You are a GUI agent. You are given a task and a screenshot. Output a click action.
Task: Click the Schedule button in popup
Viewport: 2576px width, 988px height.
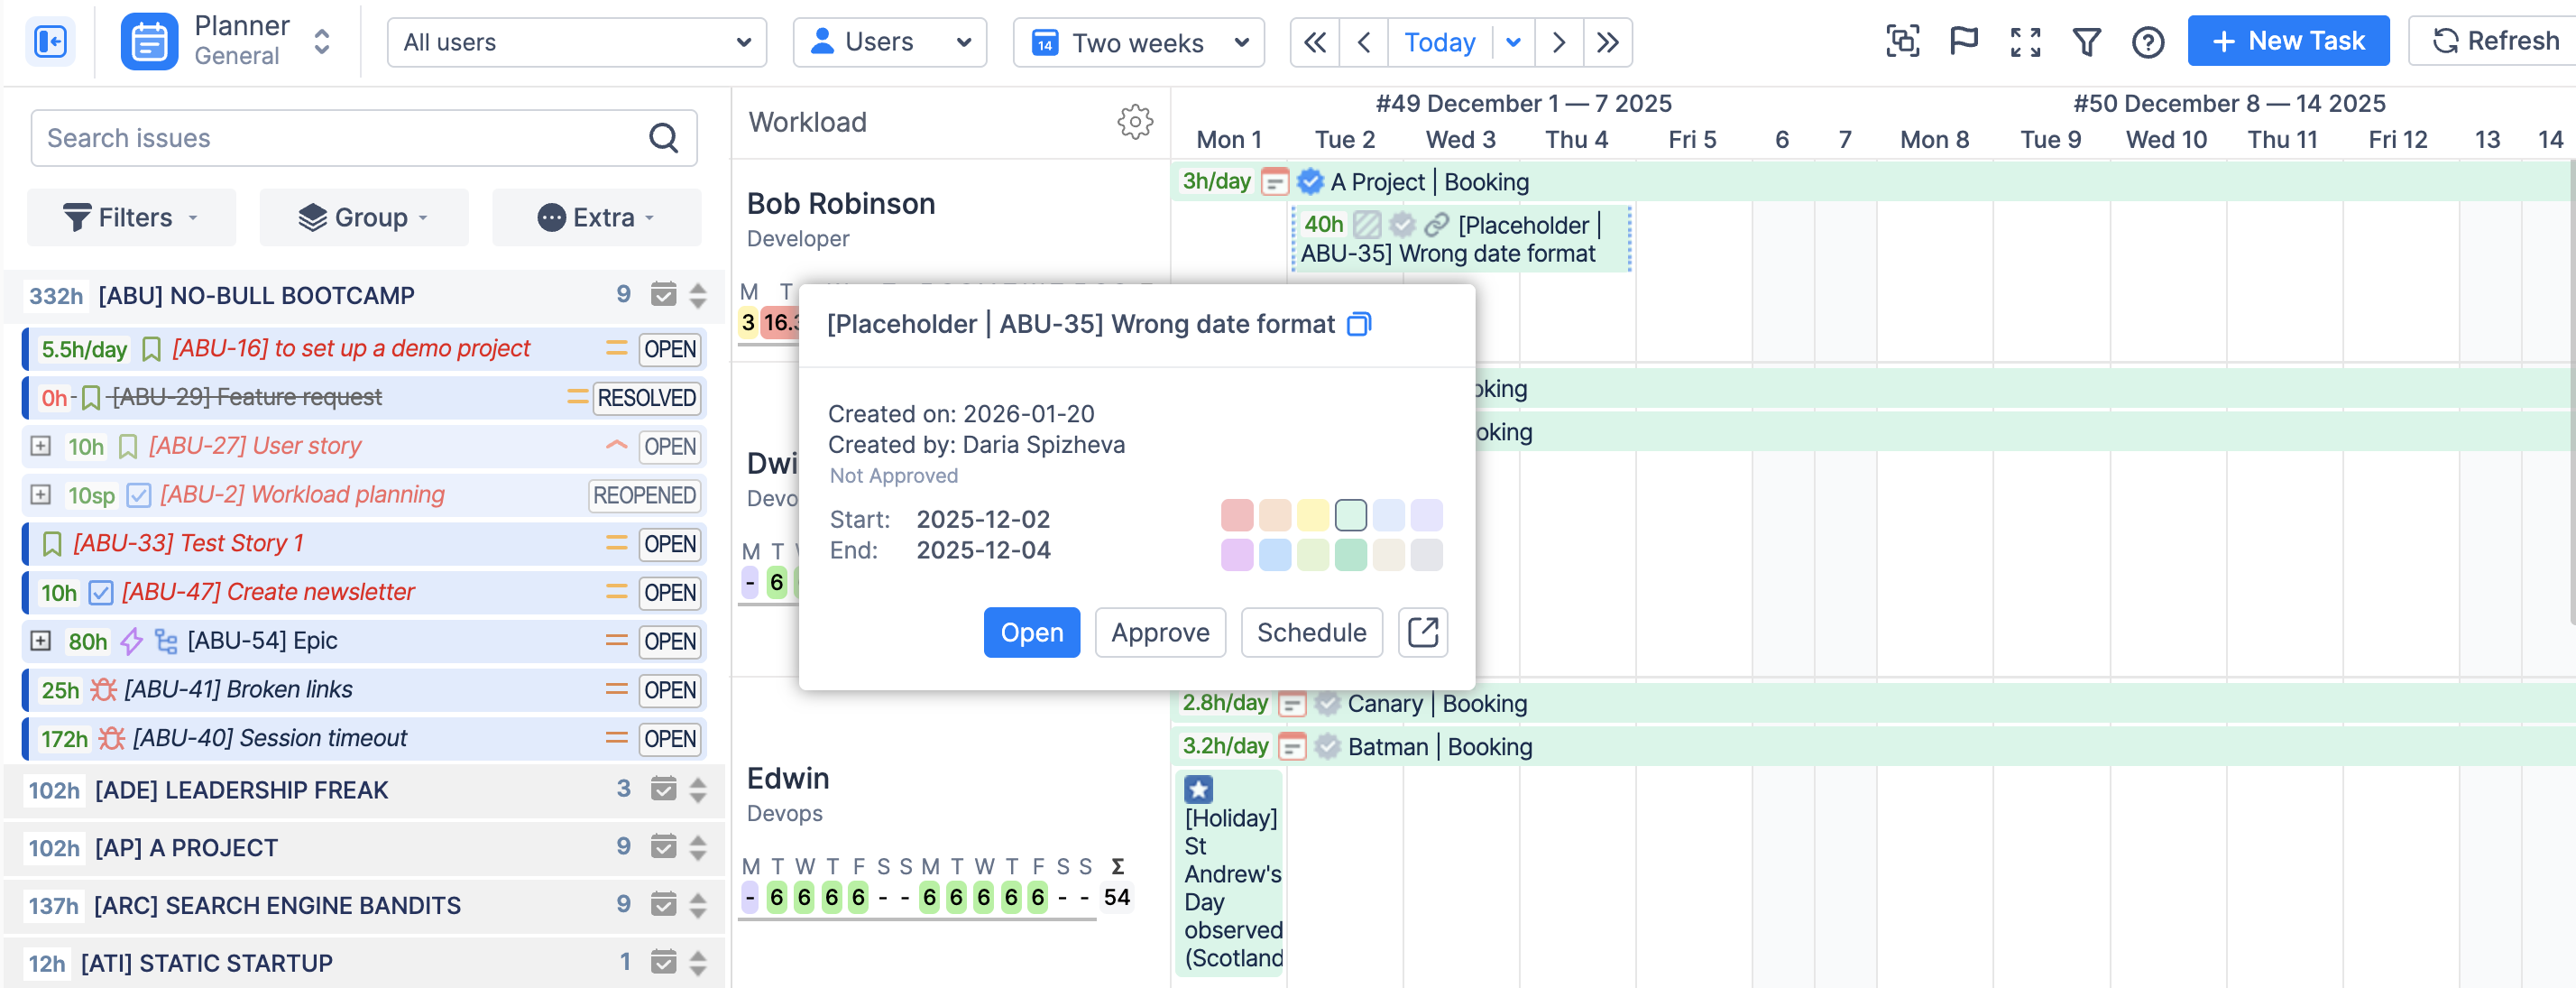(x=1311, y=632)
